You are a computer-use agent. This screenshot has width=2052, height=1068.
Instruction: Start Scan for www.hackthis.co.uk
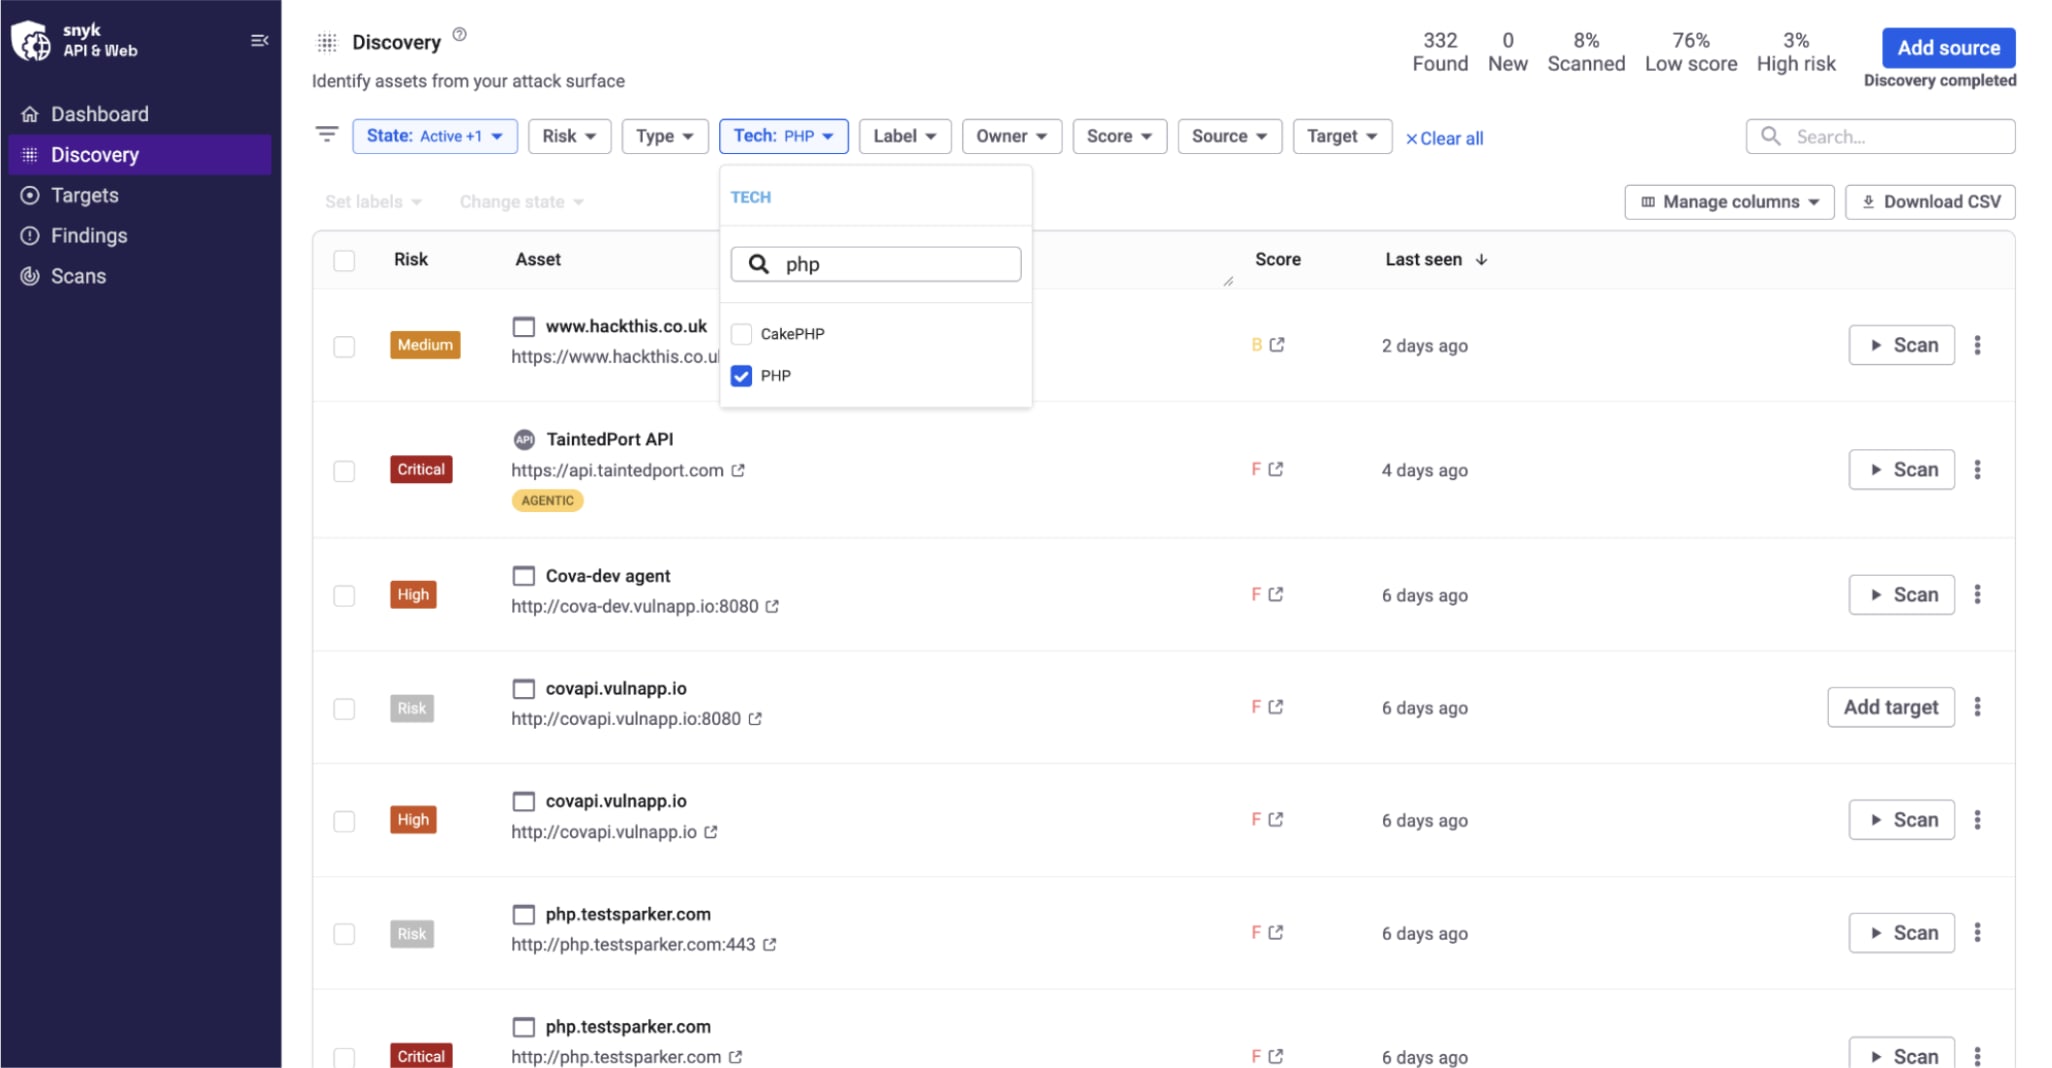(1902, 345)
